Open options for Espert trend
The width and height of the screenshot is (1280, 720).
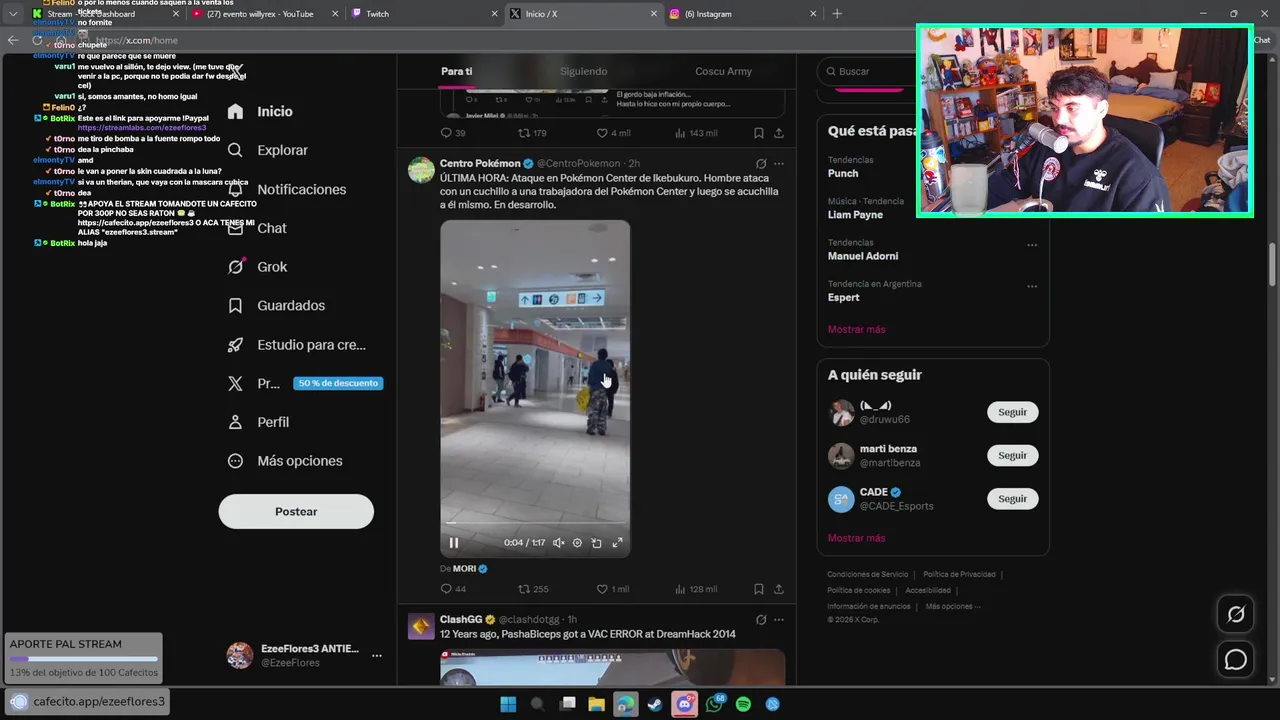1032,286
